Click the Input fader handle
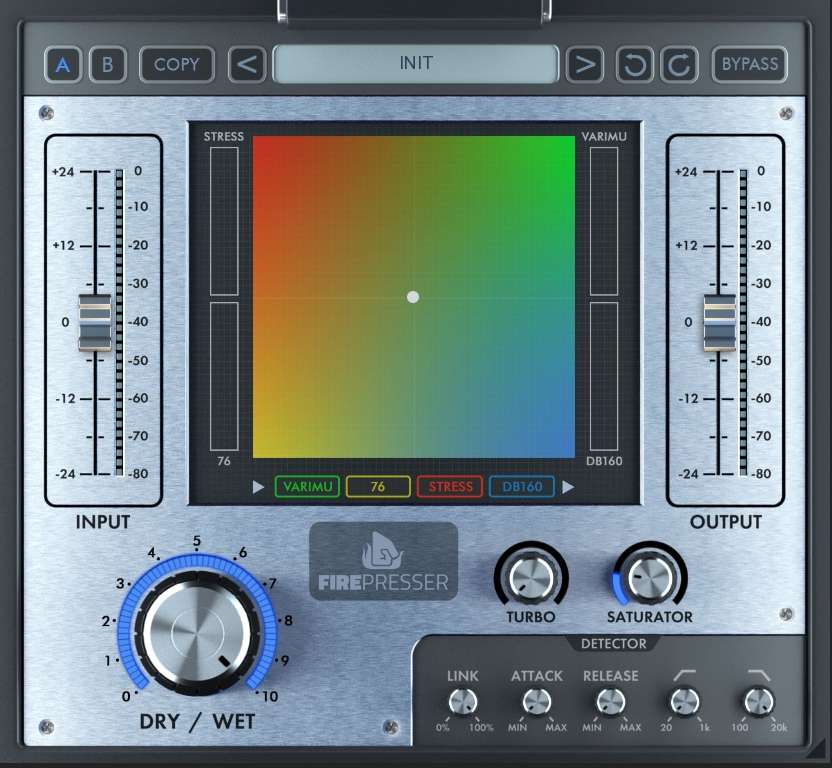The image size is (832, 768). pyautogui.click(x=95, y=322)
